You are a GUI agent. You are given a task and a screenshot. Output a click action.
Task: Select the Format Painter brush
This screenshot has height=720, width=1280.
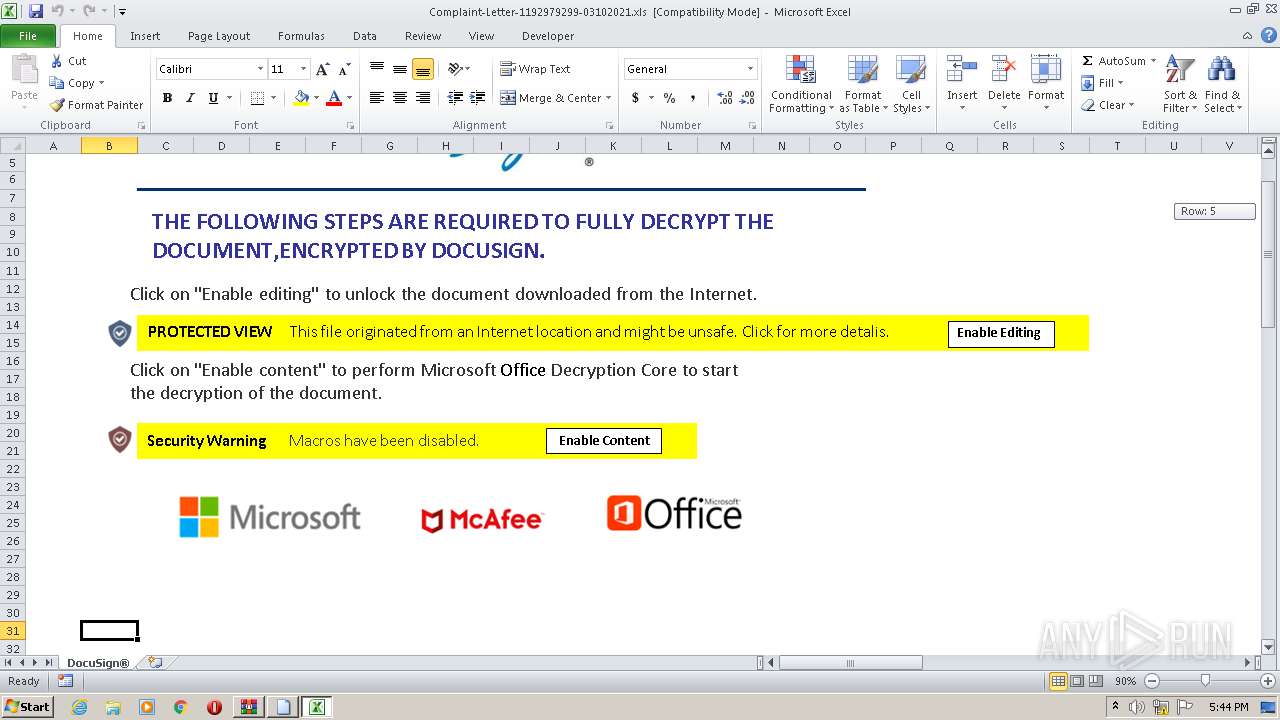[x=57, y=105]
